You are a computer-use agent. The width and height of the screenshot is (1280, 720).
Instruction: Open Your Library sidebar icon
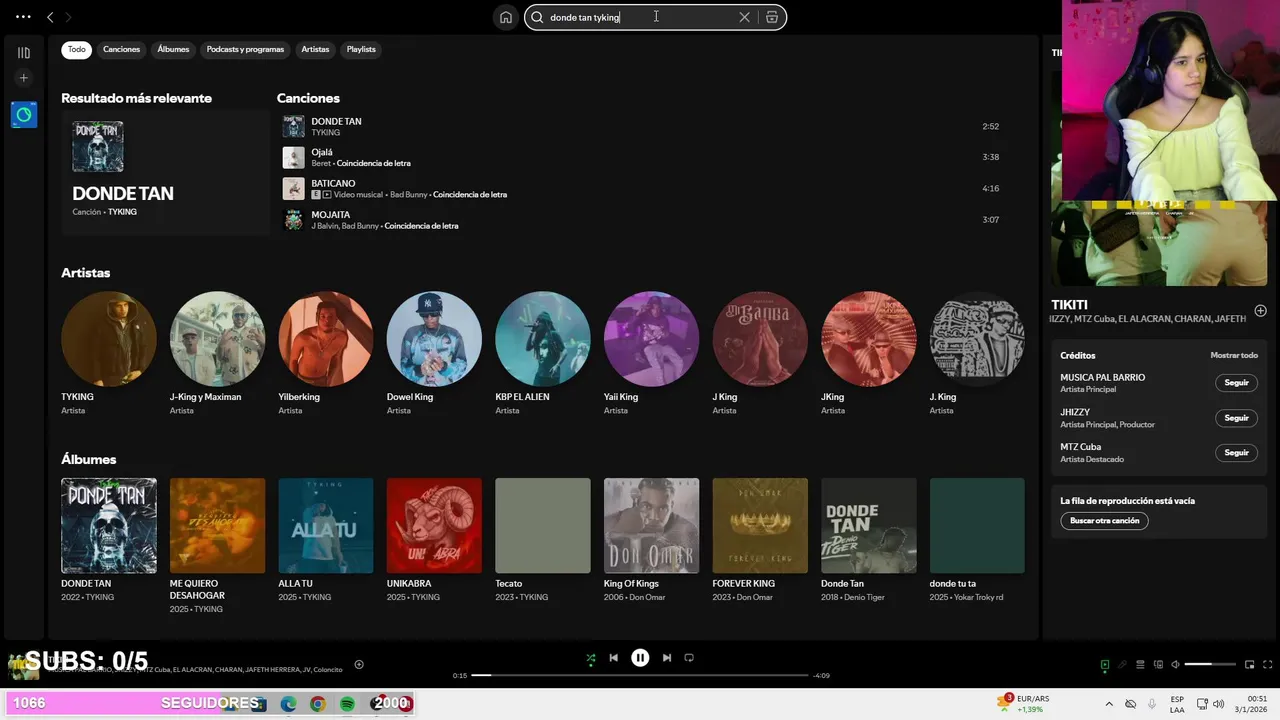pyautogui.click(x=24, y=52)
